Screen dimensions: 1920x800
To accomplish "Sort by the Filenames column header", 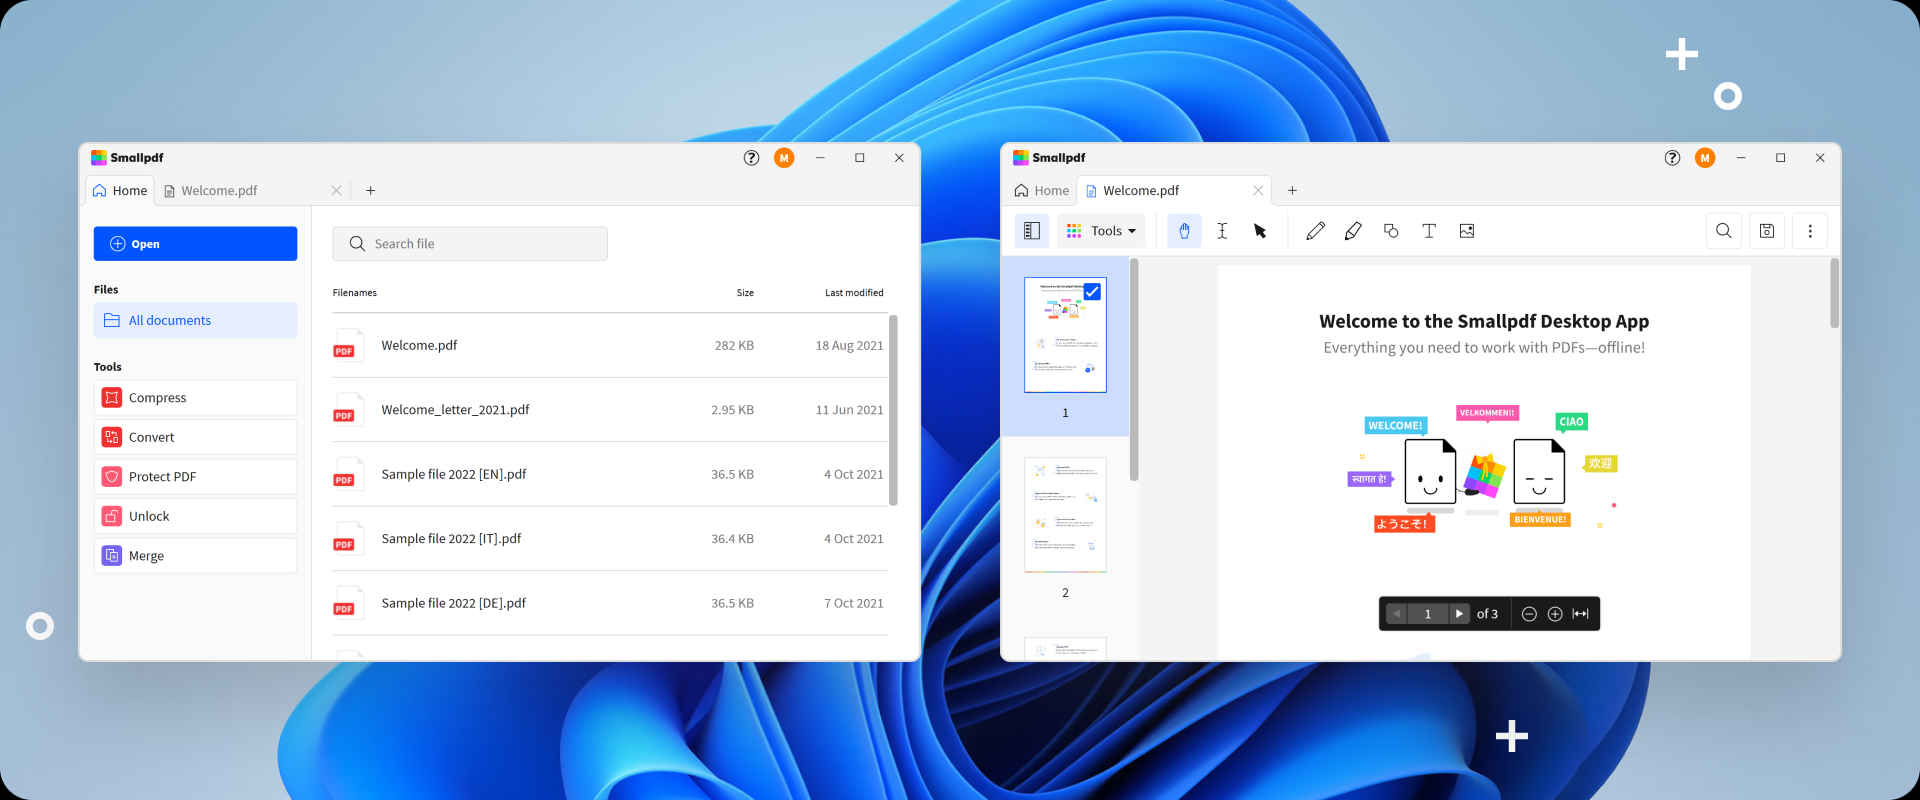I will [x=355, y=293].
